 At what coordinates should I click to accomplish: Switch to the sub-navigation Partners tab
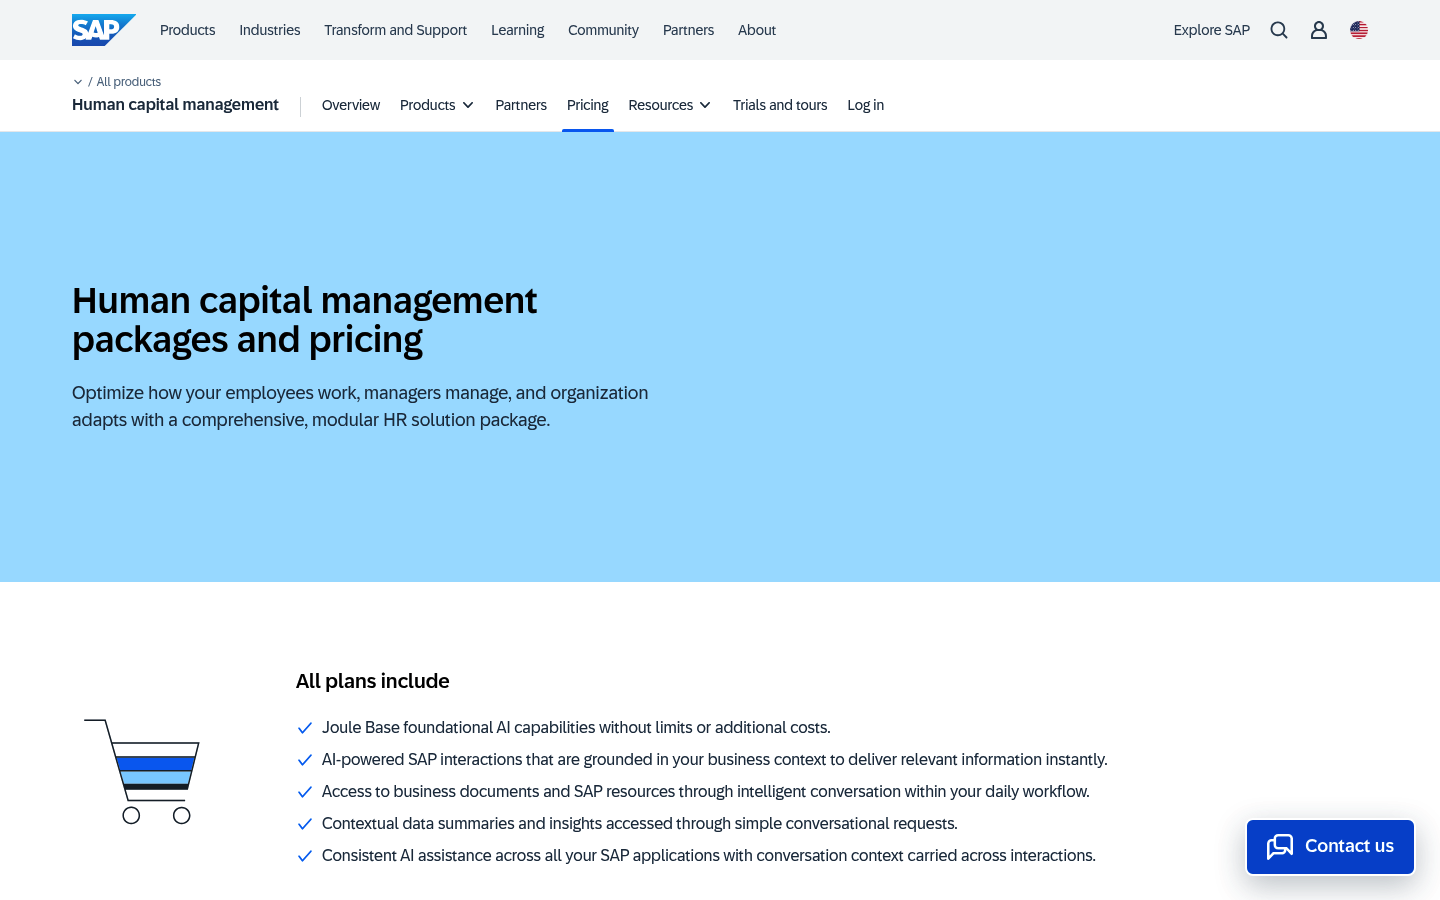[x=521, y=105]
